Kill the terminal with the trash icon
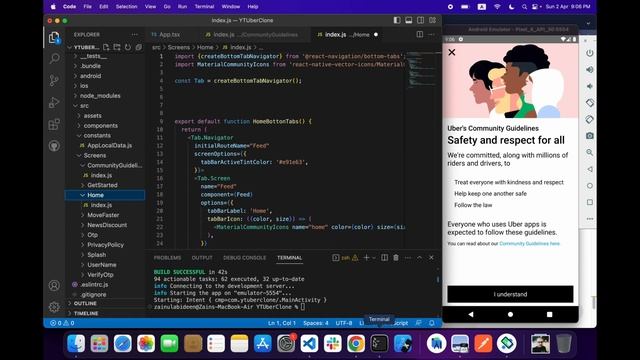The image size is (640, 360). point(396,258)
